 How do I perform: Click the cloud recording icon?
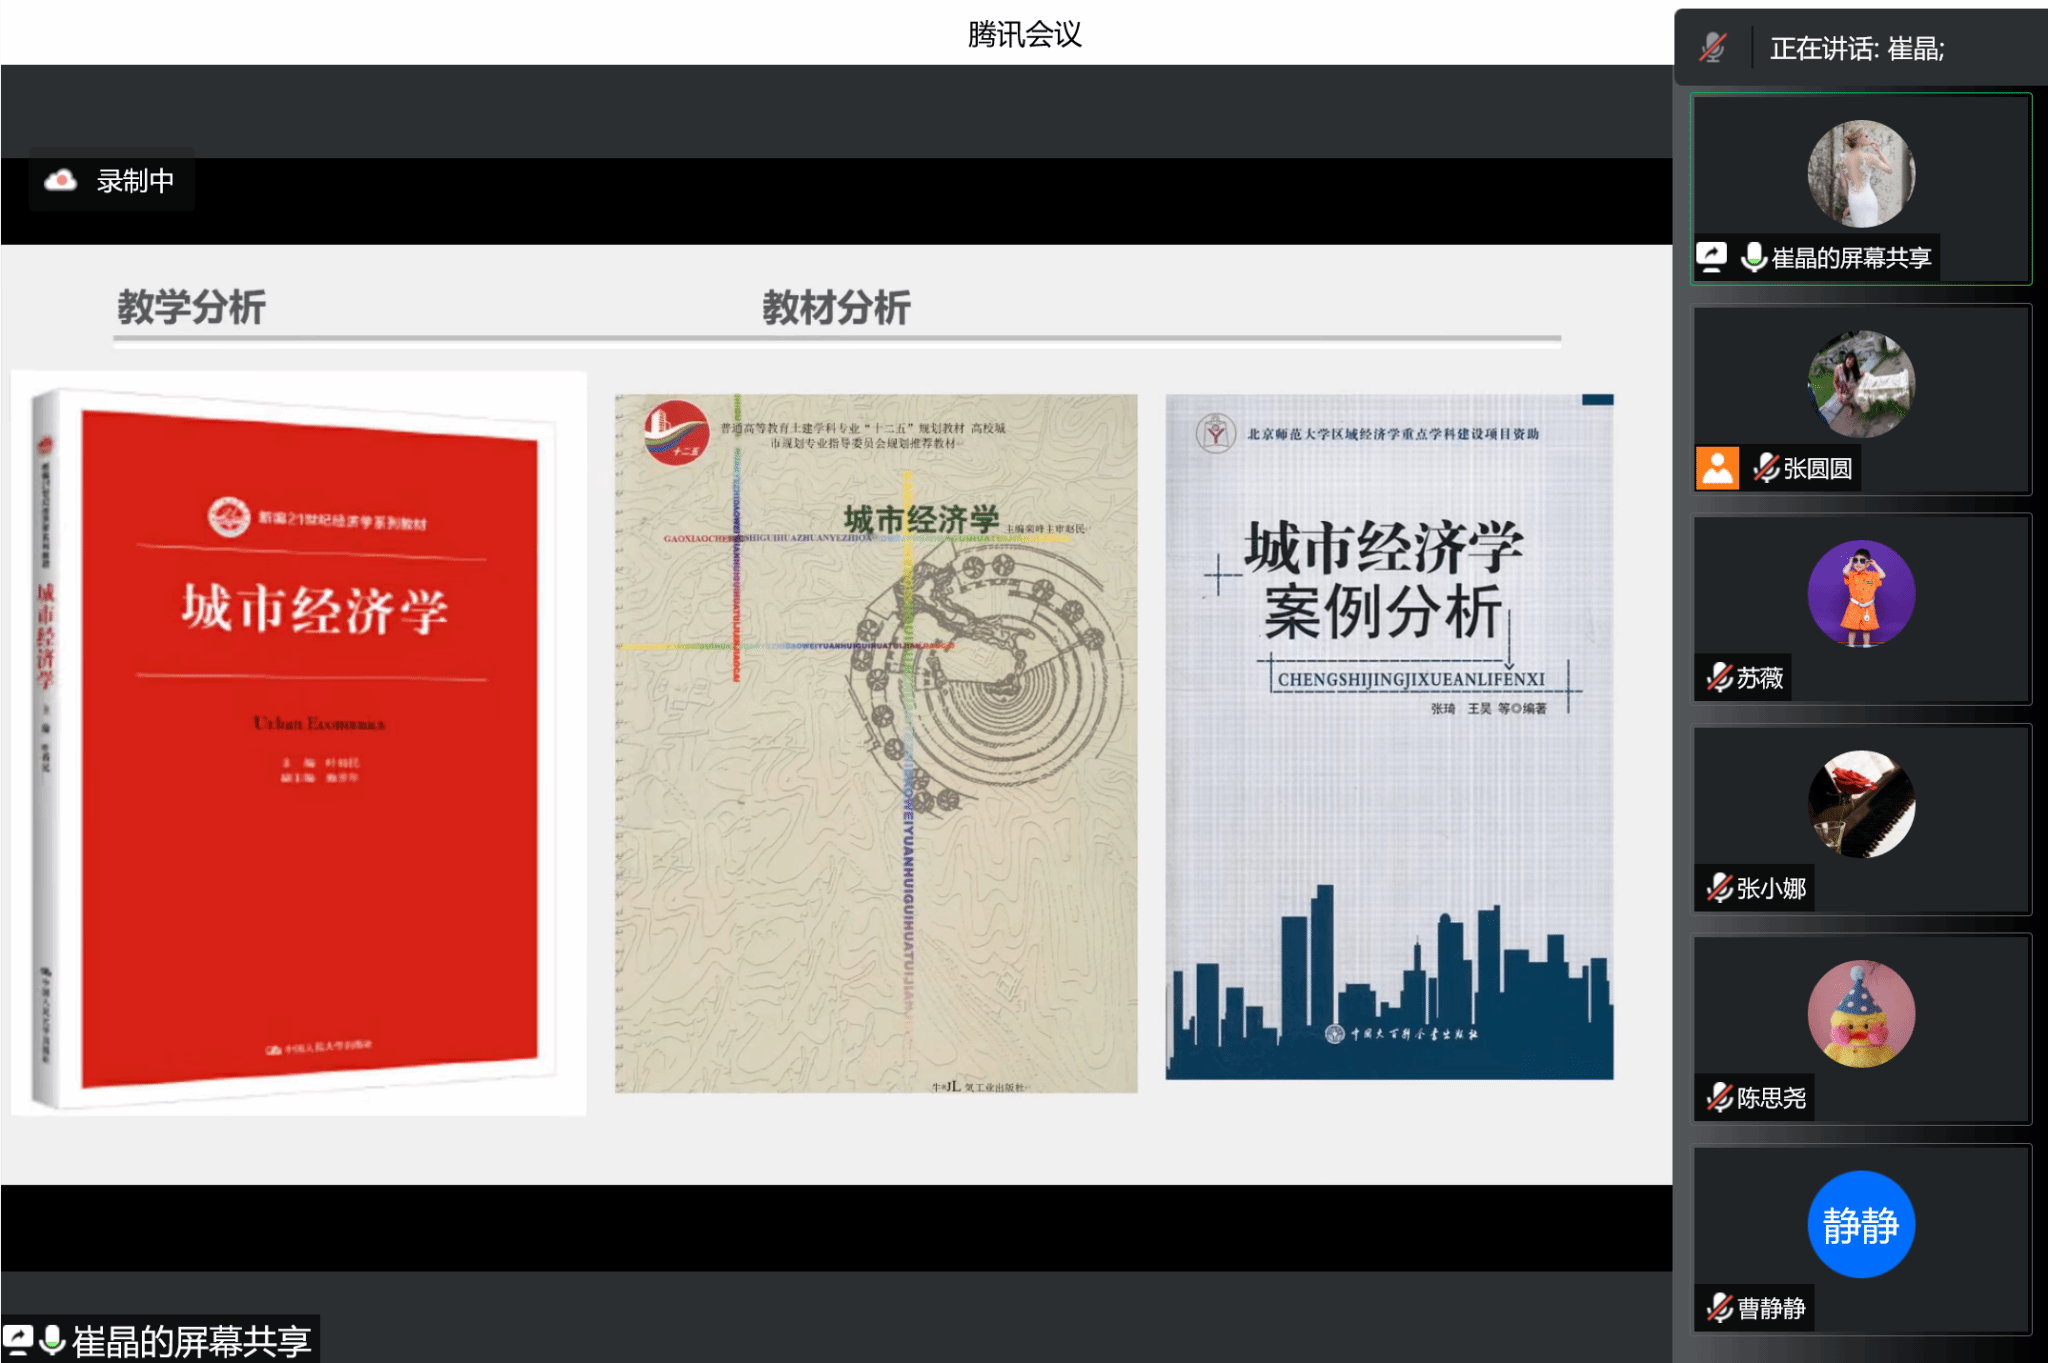click(61, 181)
